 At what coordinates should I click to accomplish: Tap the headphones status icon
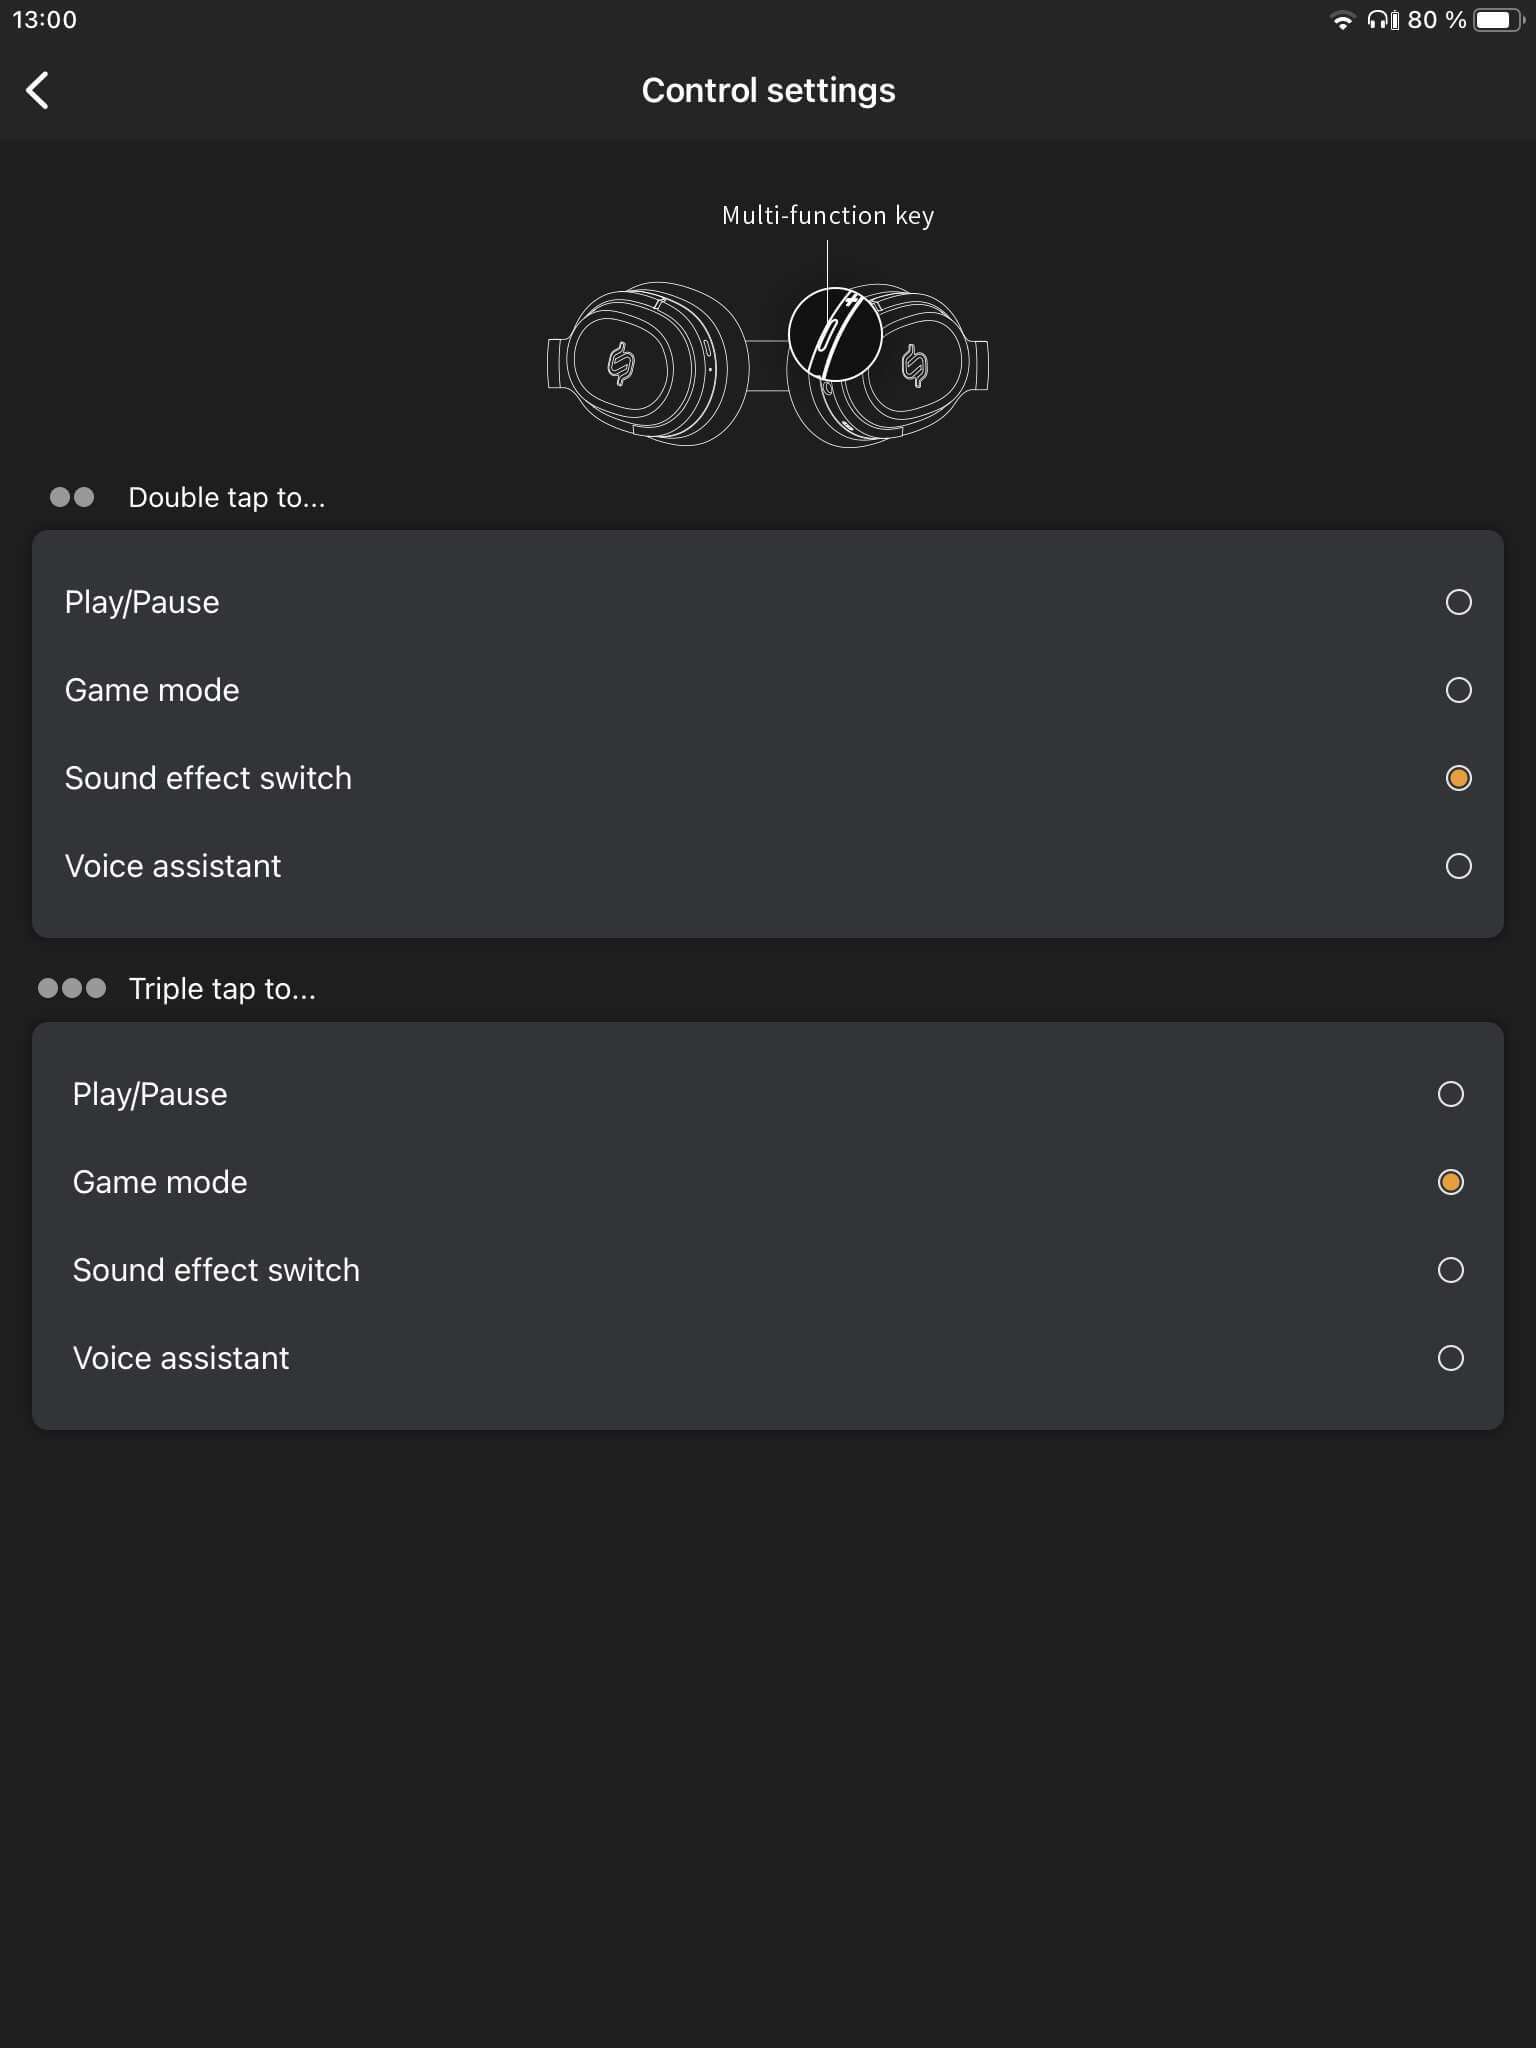pyautogui.click(x=1382, y=20)
